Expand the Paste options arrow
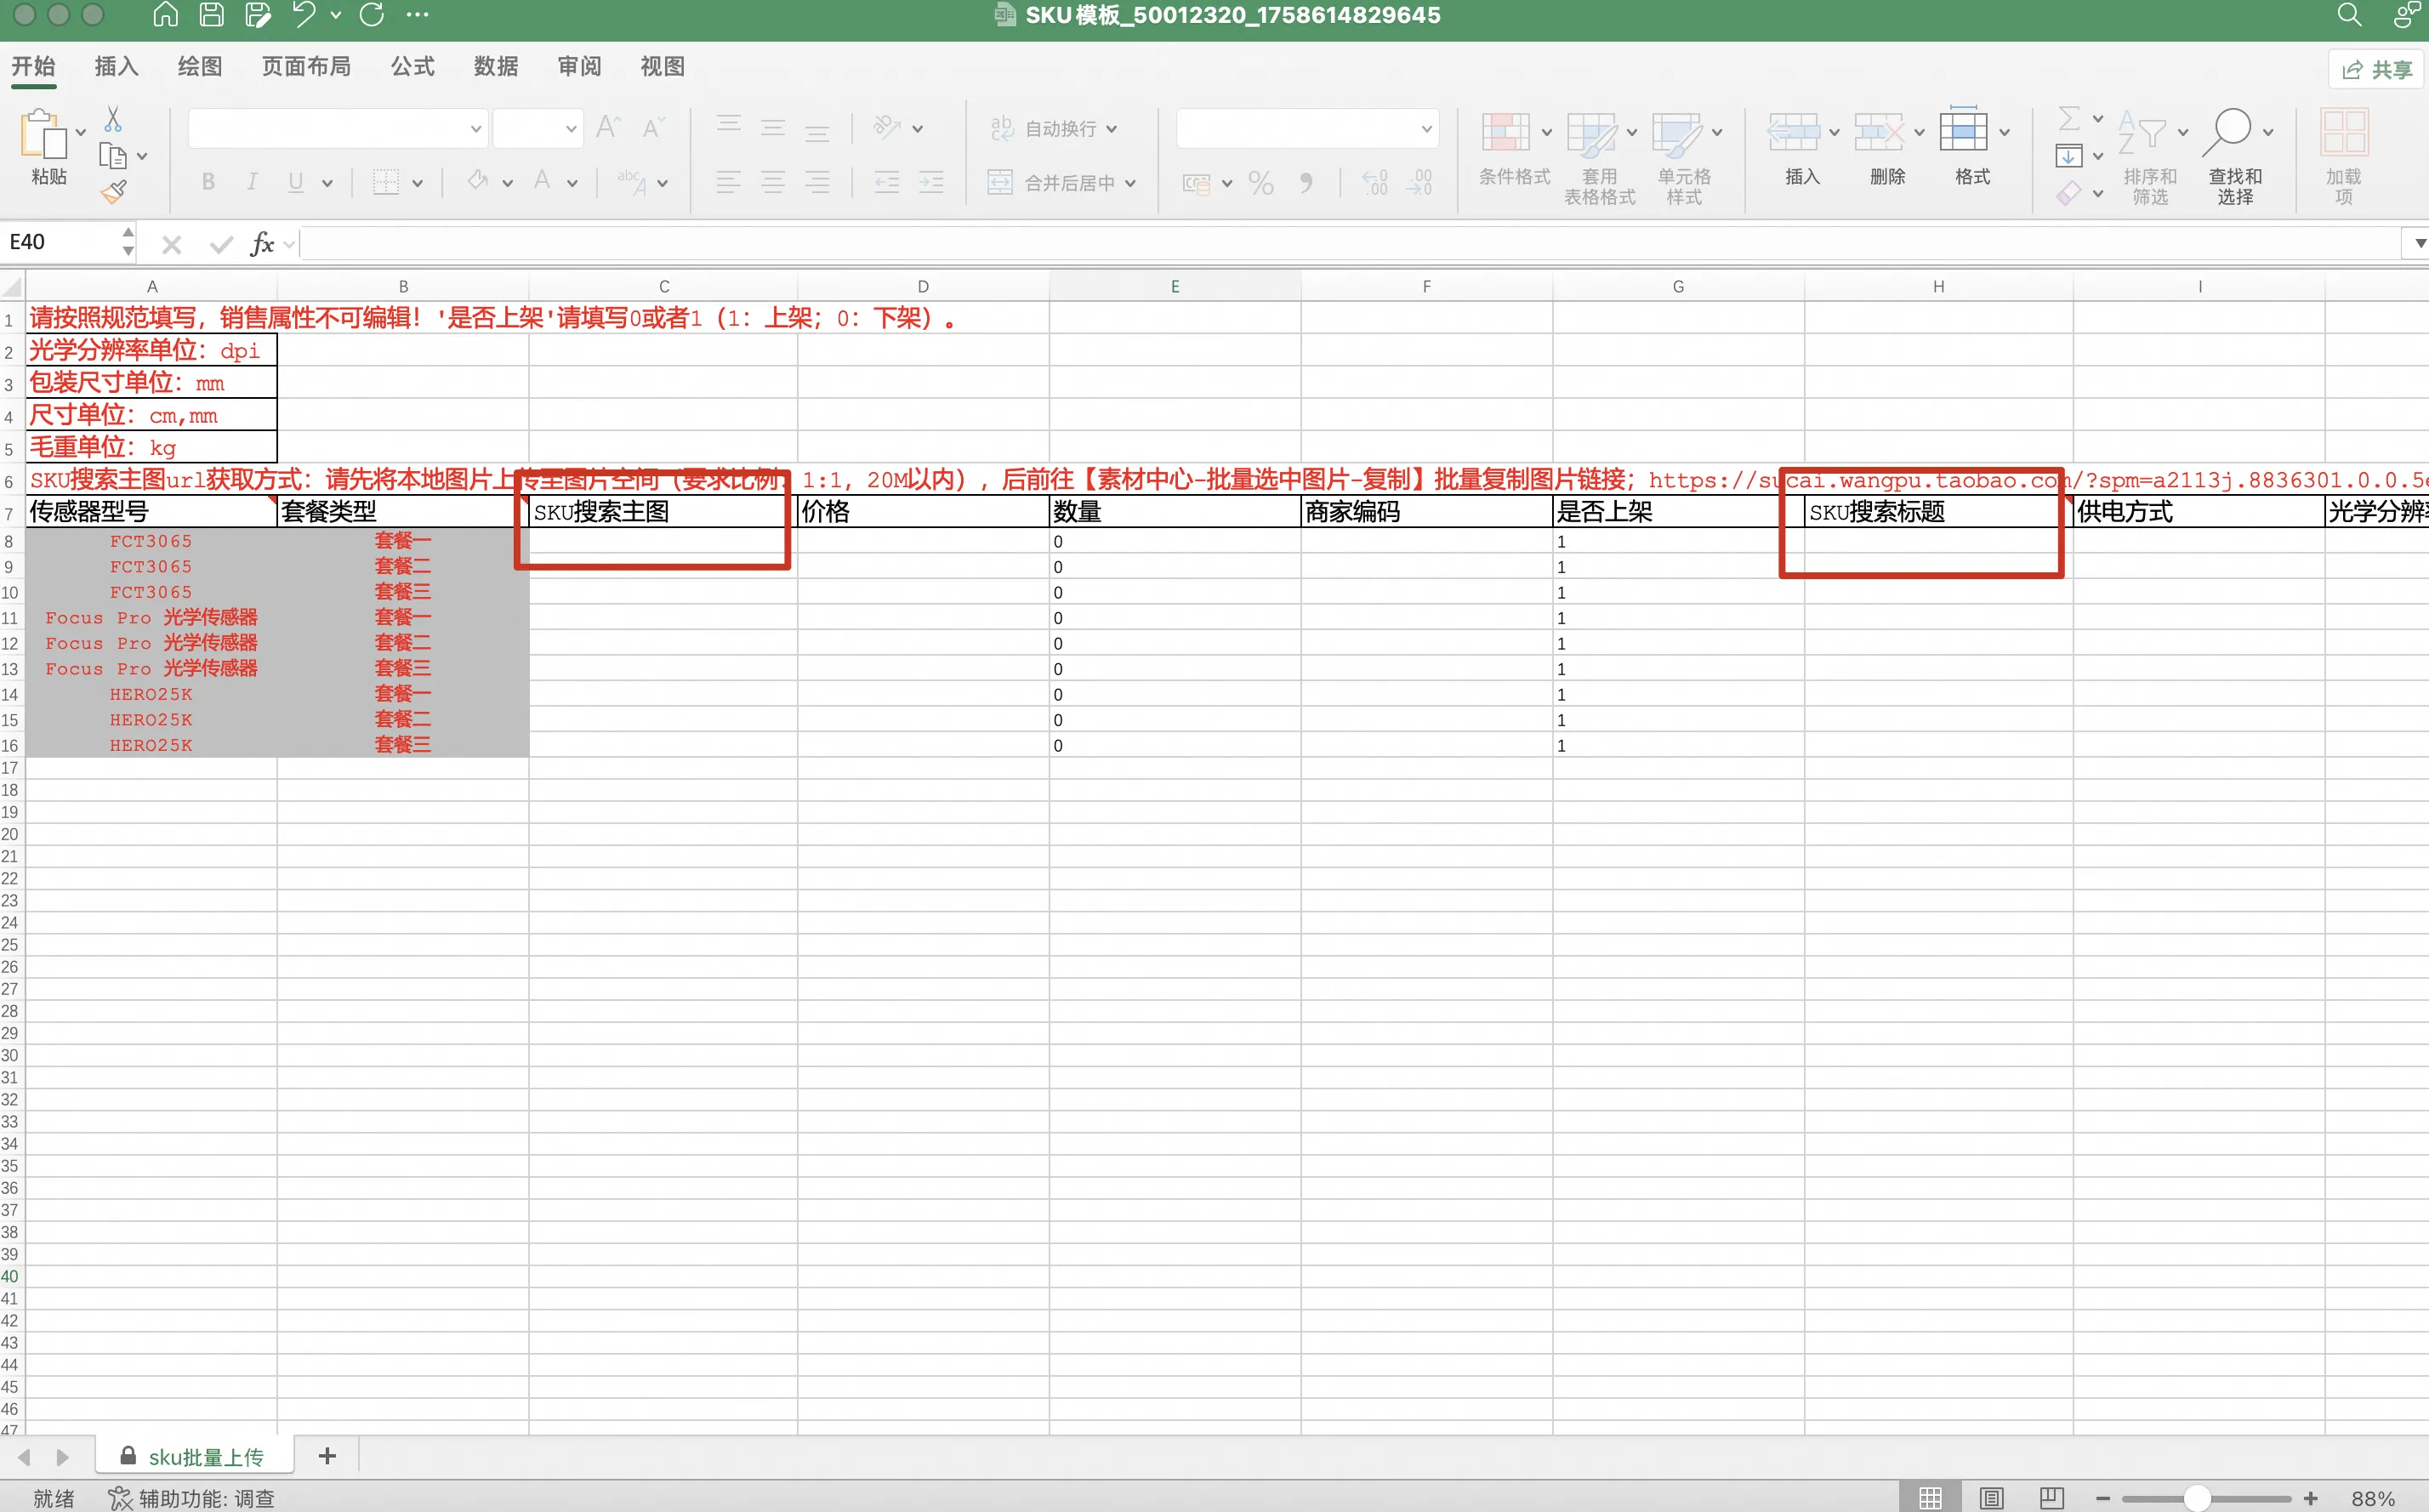The image size is (2429, 1512). click(x=81, y=132)
